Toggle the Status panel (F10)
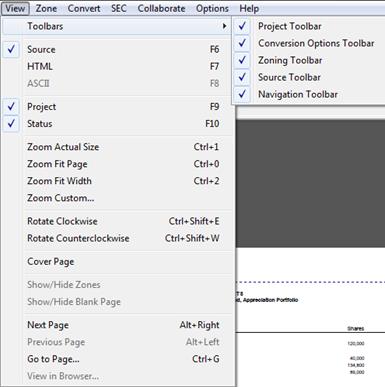The image size is (385, 387). pyautogui.click(x=117, y=124)
